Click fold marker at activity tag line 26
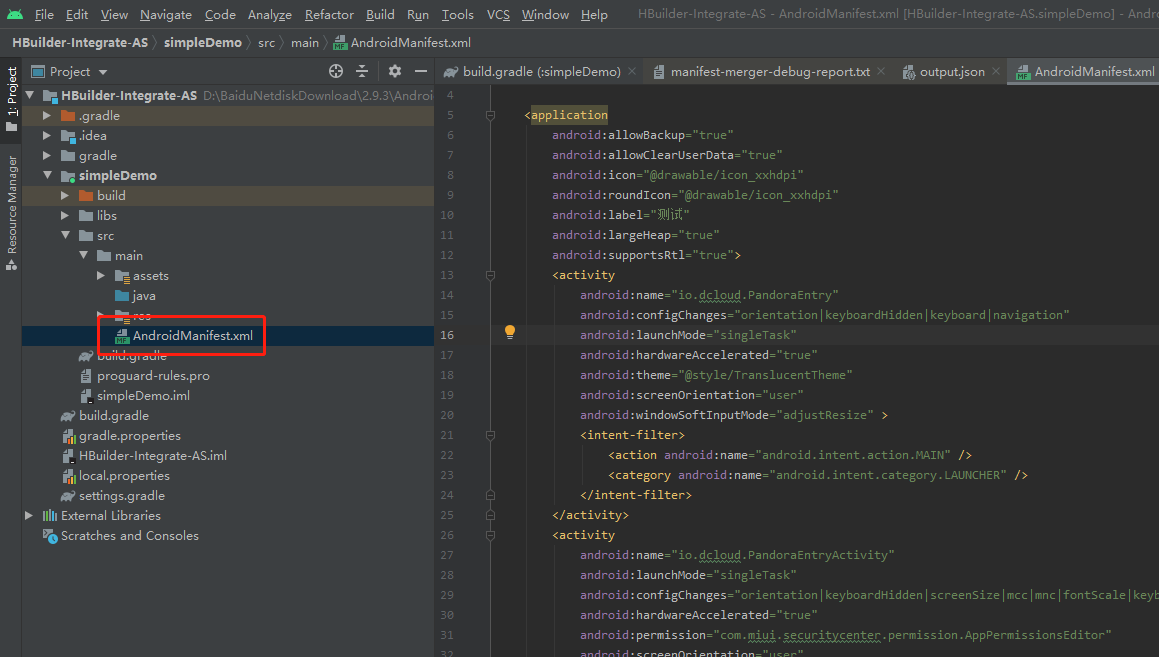Viewport: 1159px width, 657px height. (490, 535)
